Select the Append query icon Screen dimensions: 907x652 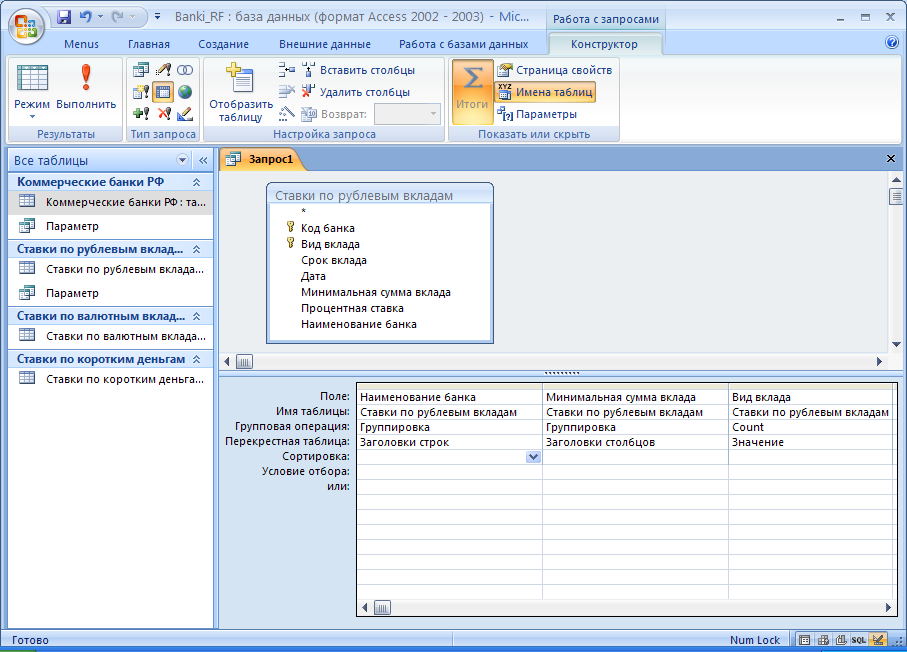(x=141, y=114)
